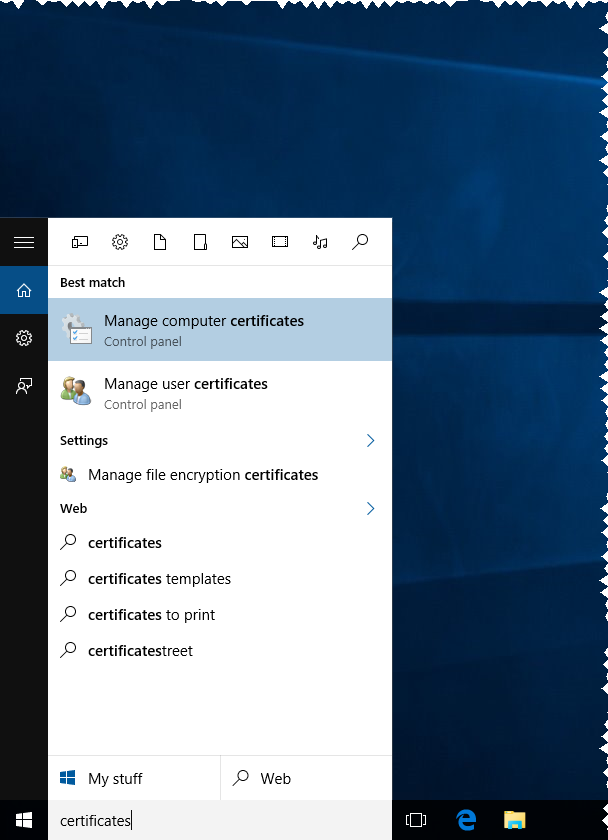Filter search results by documents
The height and width of the screenshot is (840, 608).
click(x=160, y=242)
